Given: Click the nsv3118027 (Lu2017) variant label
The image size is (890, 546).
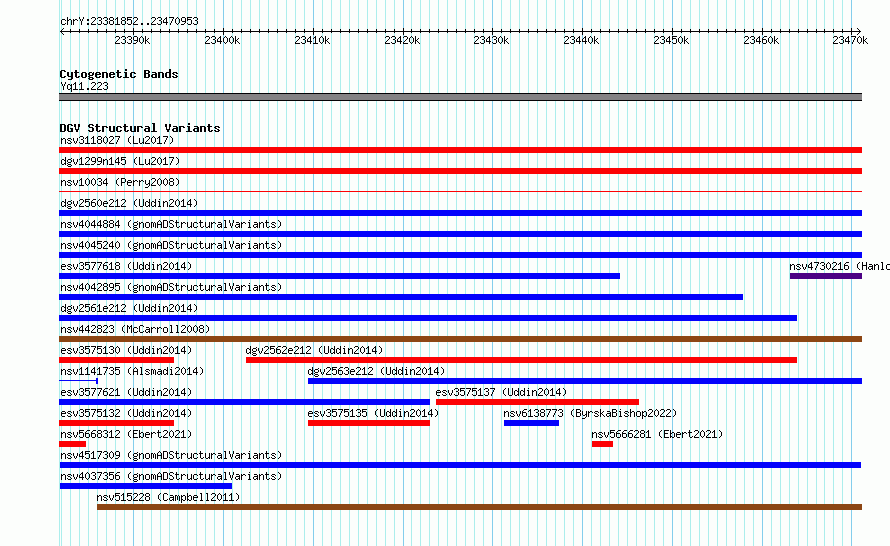Looking at the screenshot, I should (x=117, y=140).
